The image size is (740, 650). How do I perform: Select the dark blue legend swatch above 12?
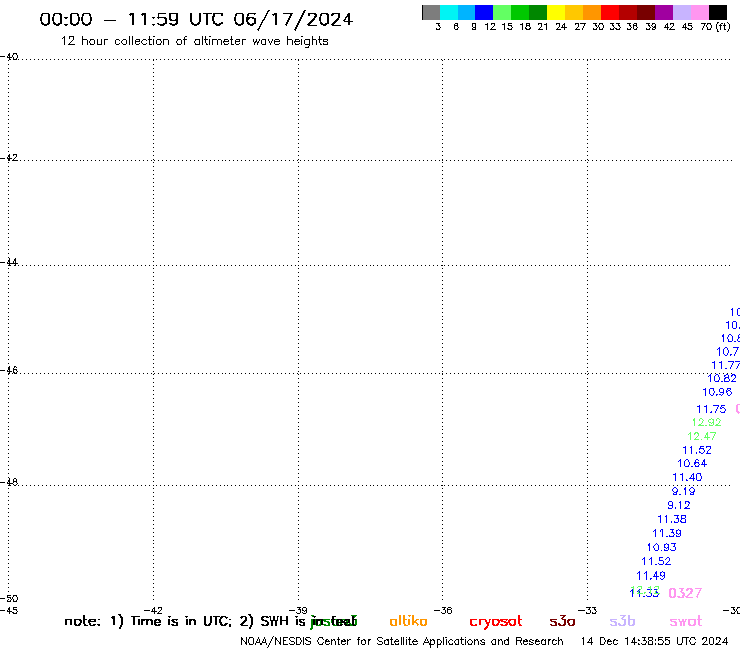[484, 12]
